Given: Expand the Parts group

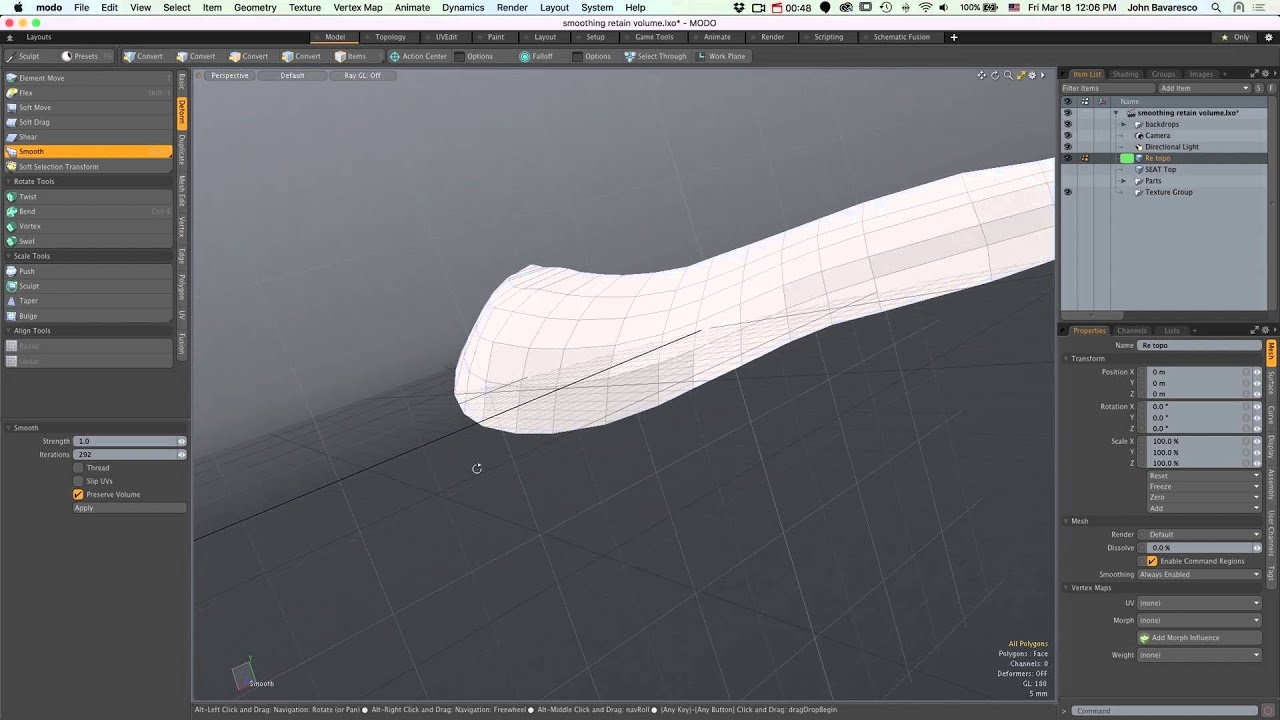Looking at the screenshot, I should pyautogui.click(x=1124, y=181).
